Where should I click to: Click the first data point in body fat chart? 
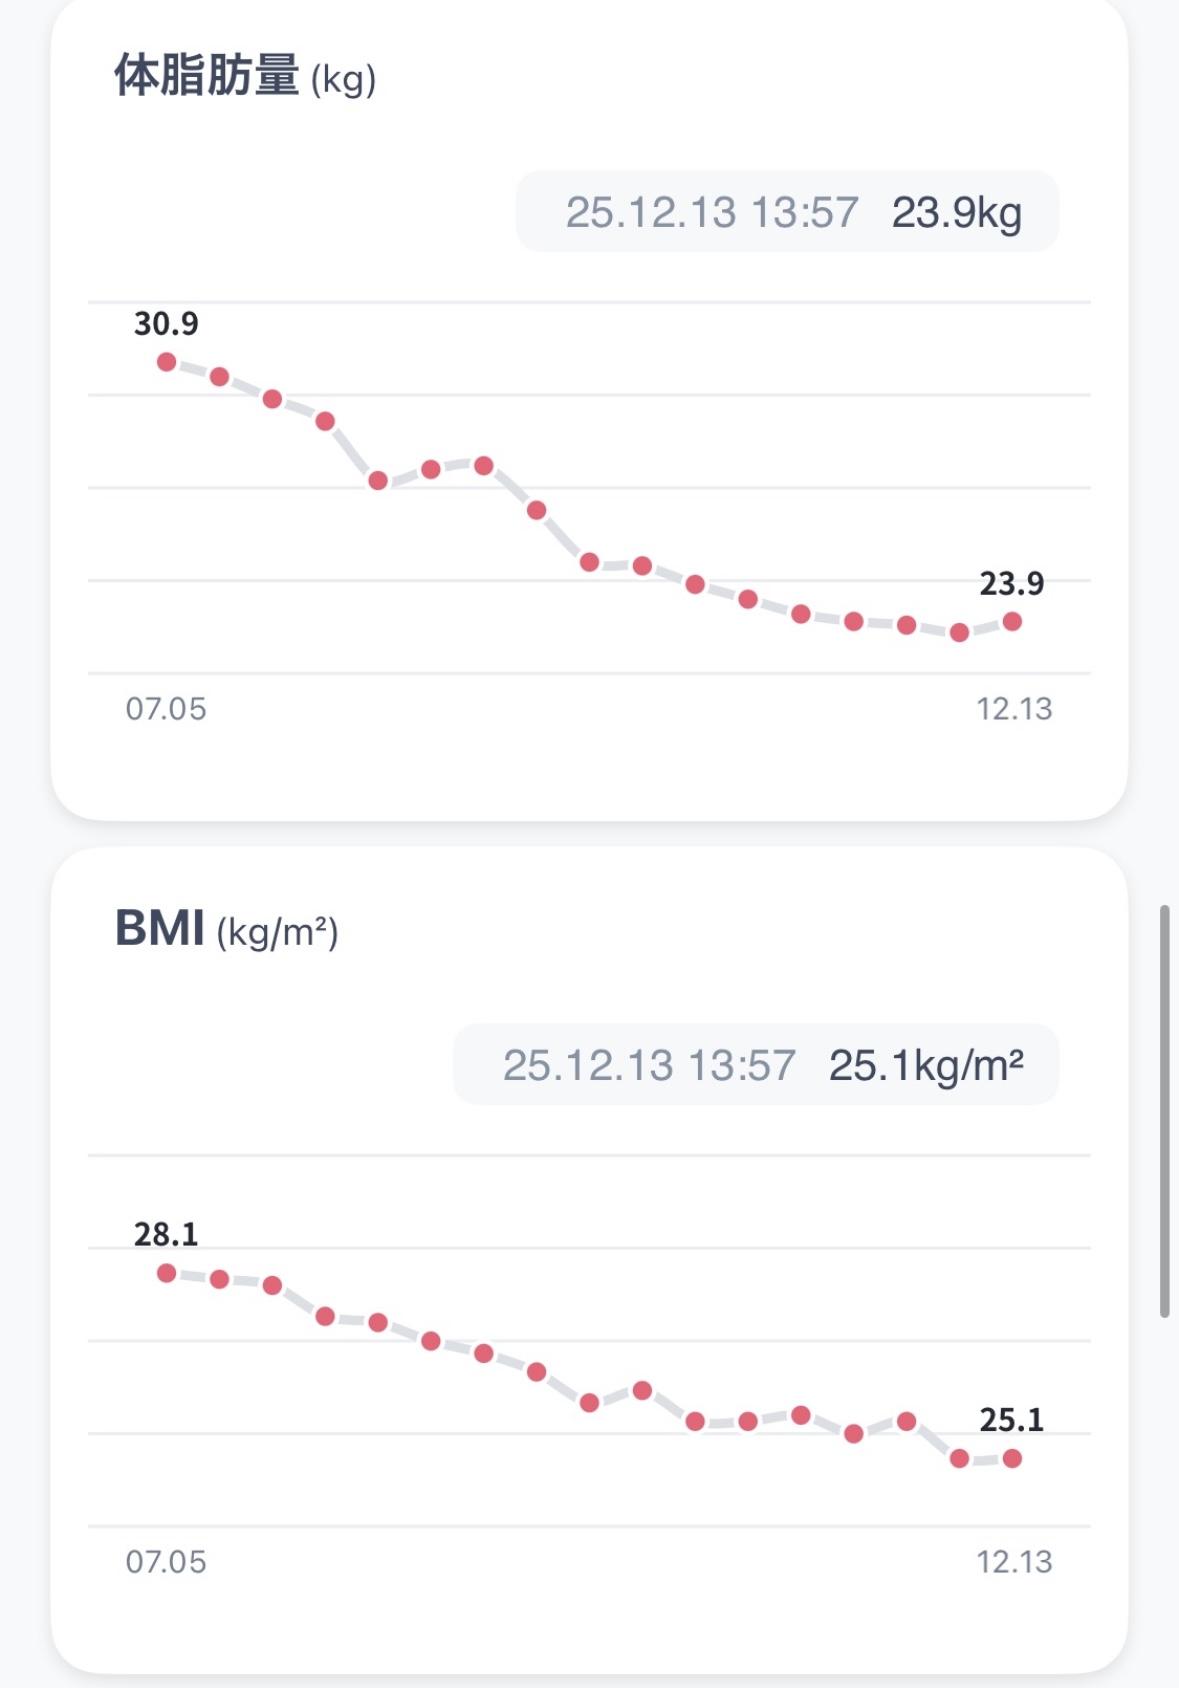[167, 362]
